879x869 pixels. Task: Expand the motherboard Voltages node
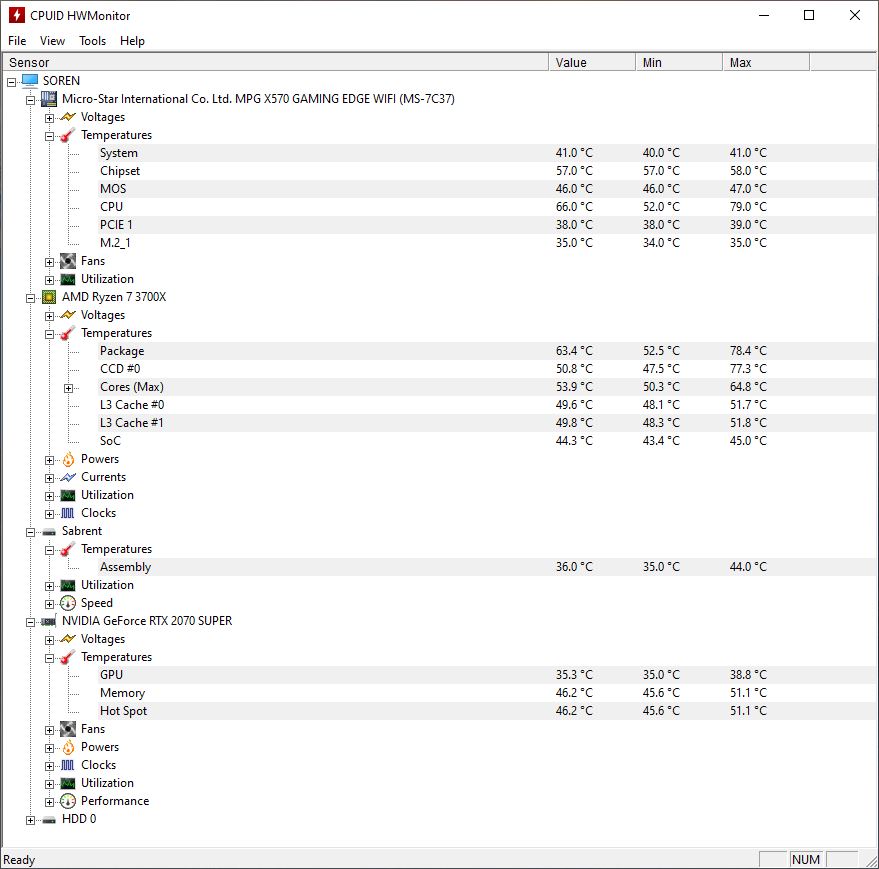tap(49, 119)
